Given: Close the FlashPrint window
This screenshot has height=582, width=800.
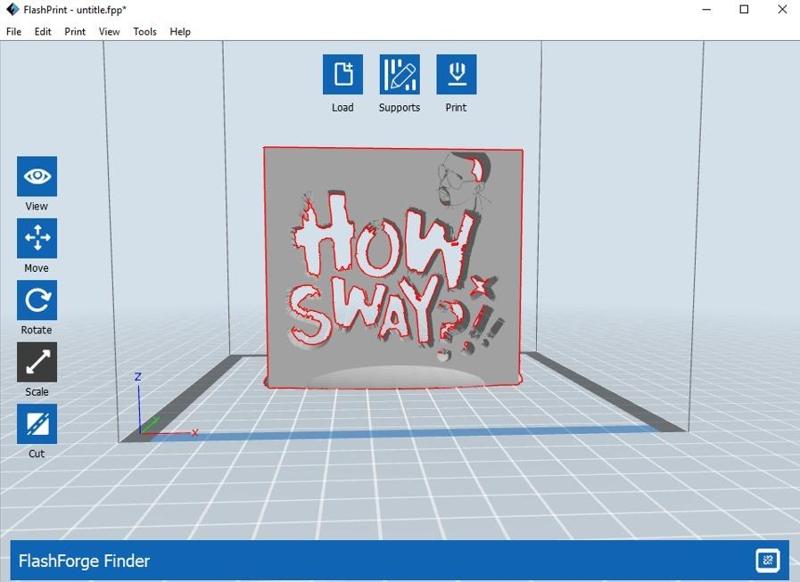Looking at the screenshot, I should (782, 9).
